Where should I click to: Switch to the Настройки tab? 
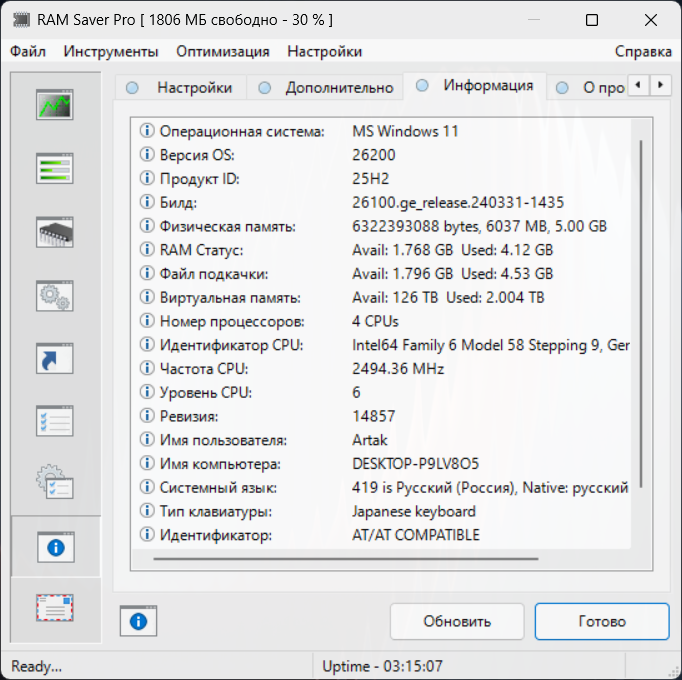point(181,87)
